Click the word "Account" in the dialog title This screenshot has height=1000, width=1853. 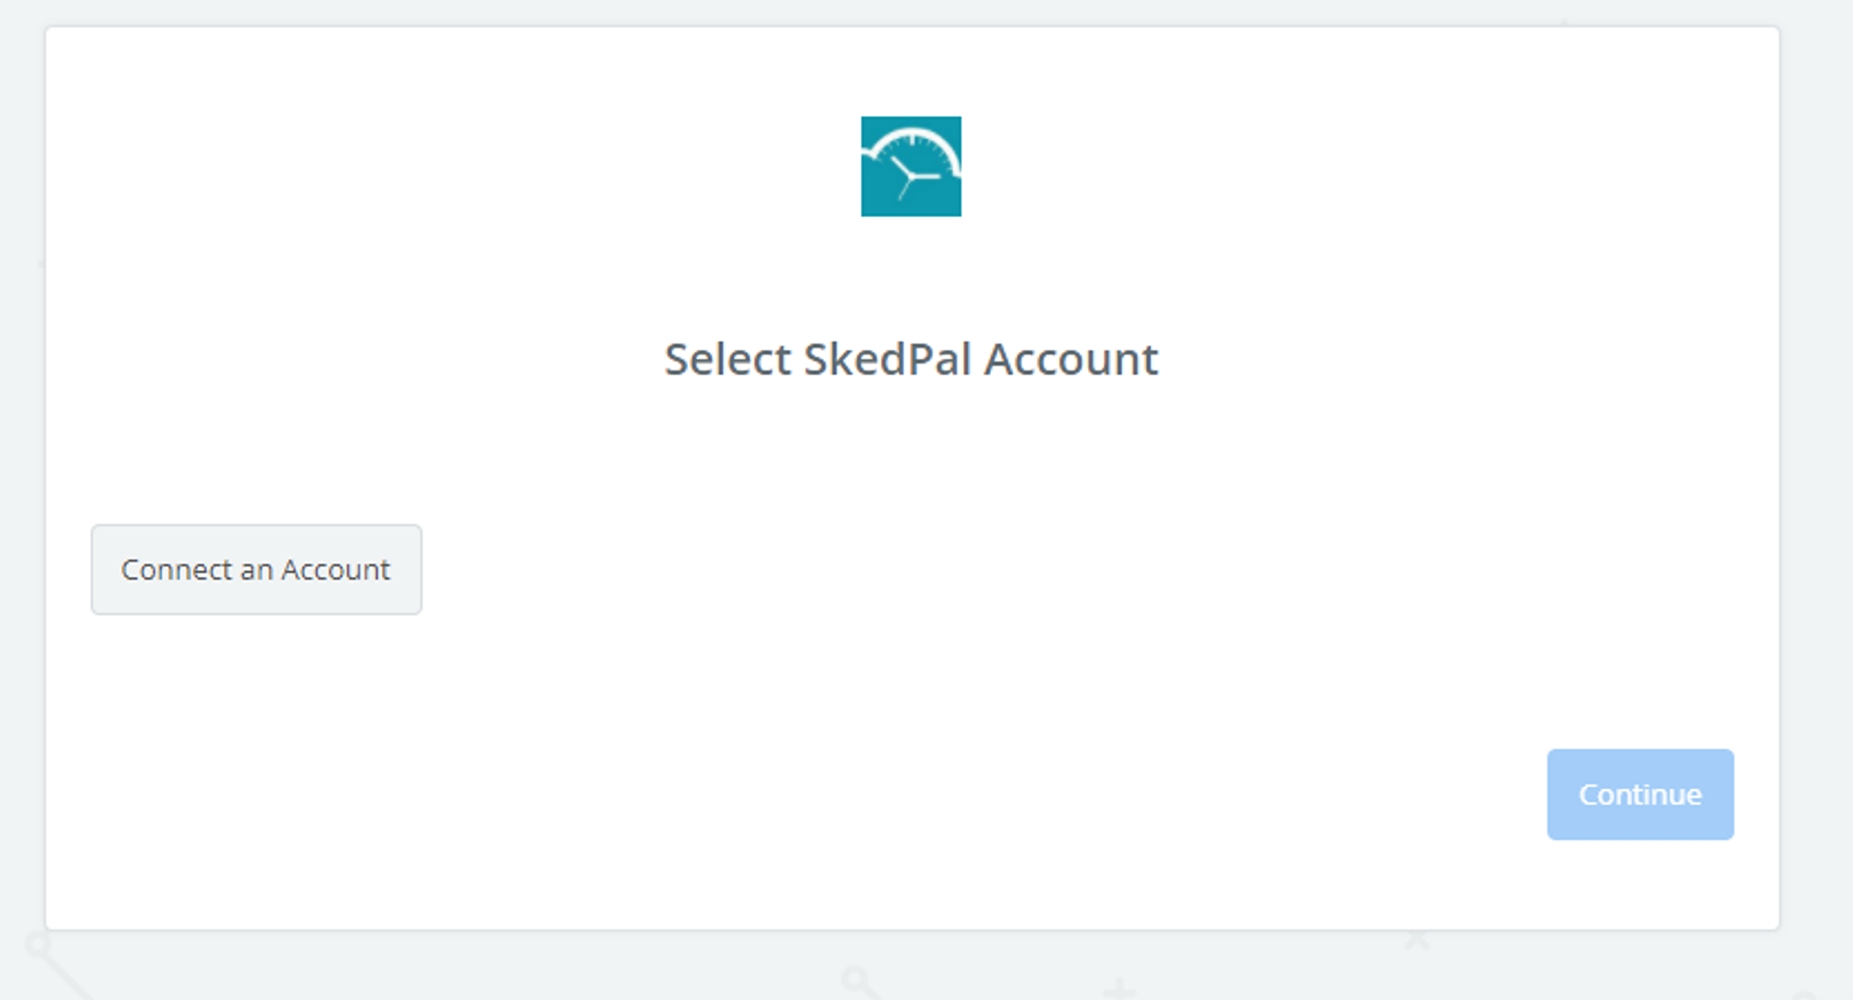(x=1070, y=359)
